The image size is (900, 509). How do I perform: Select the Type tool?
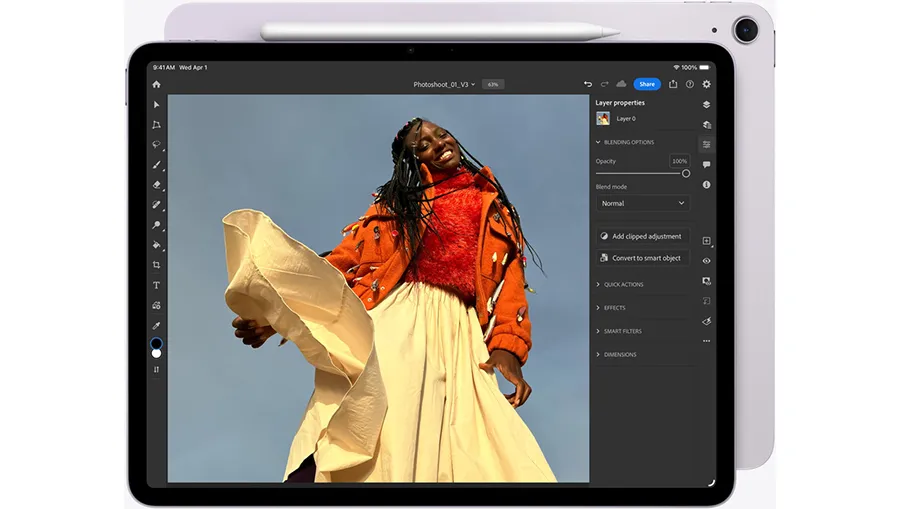[156, 285]
